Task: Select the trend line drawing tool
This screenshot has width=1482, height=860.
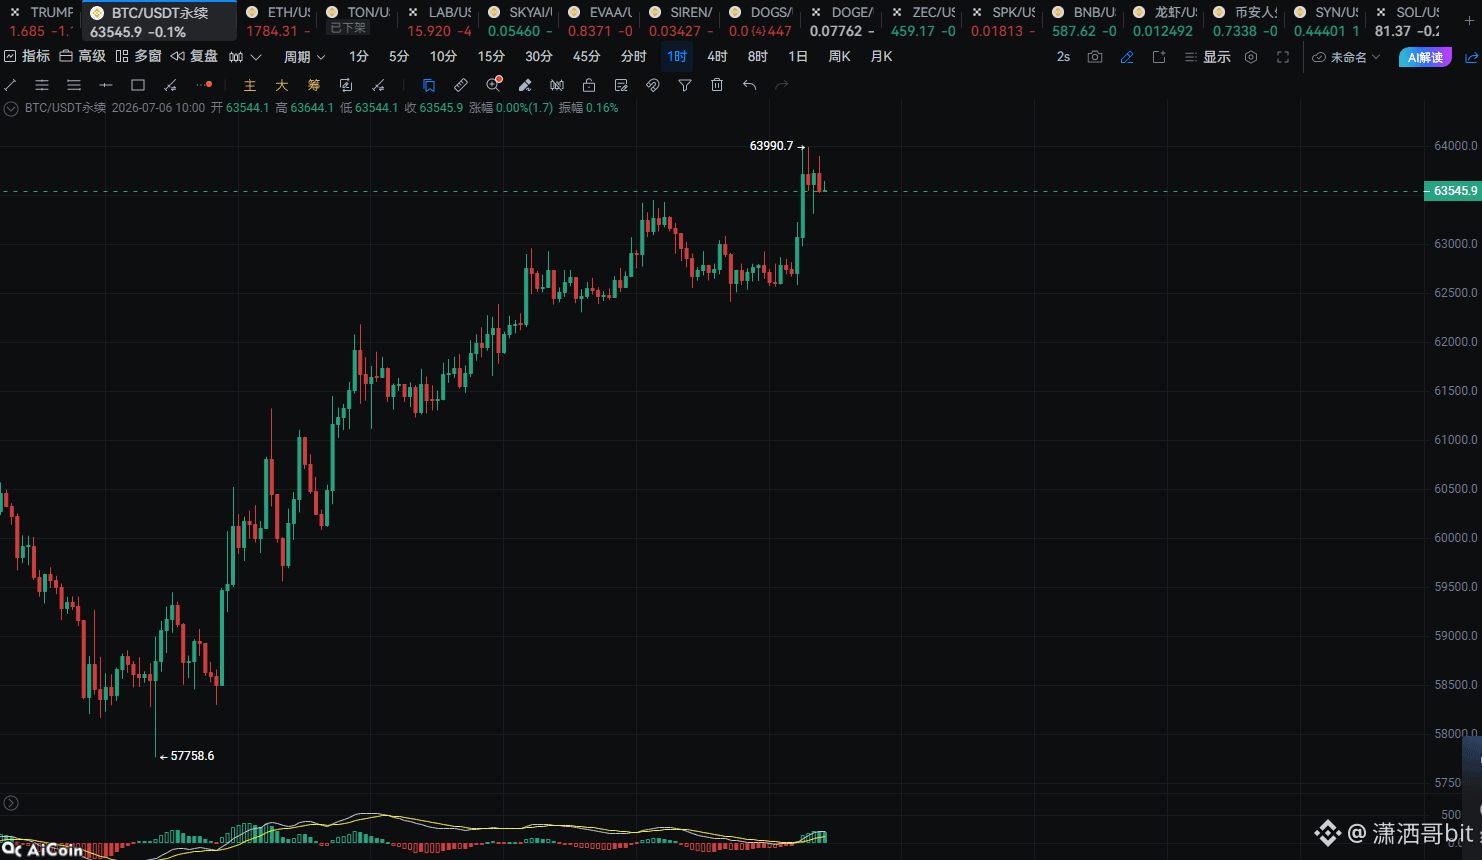Action: click(10, 85)
